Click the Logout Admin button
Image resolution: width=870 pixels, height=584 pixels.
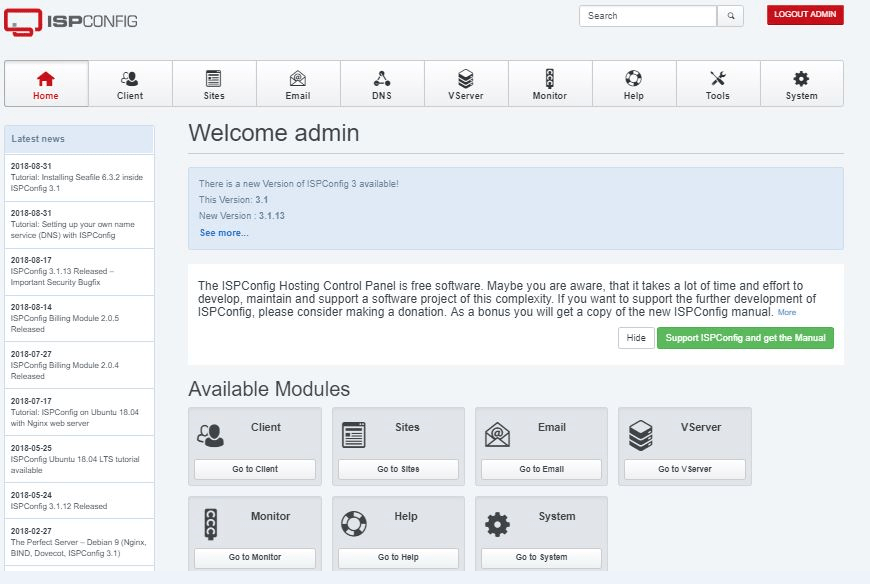(805, 15)
